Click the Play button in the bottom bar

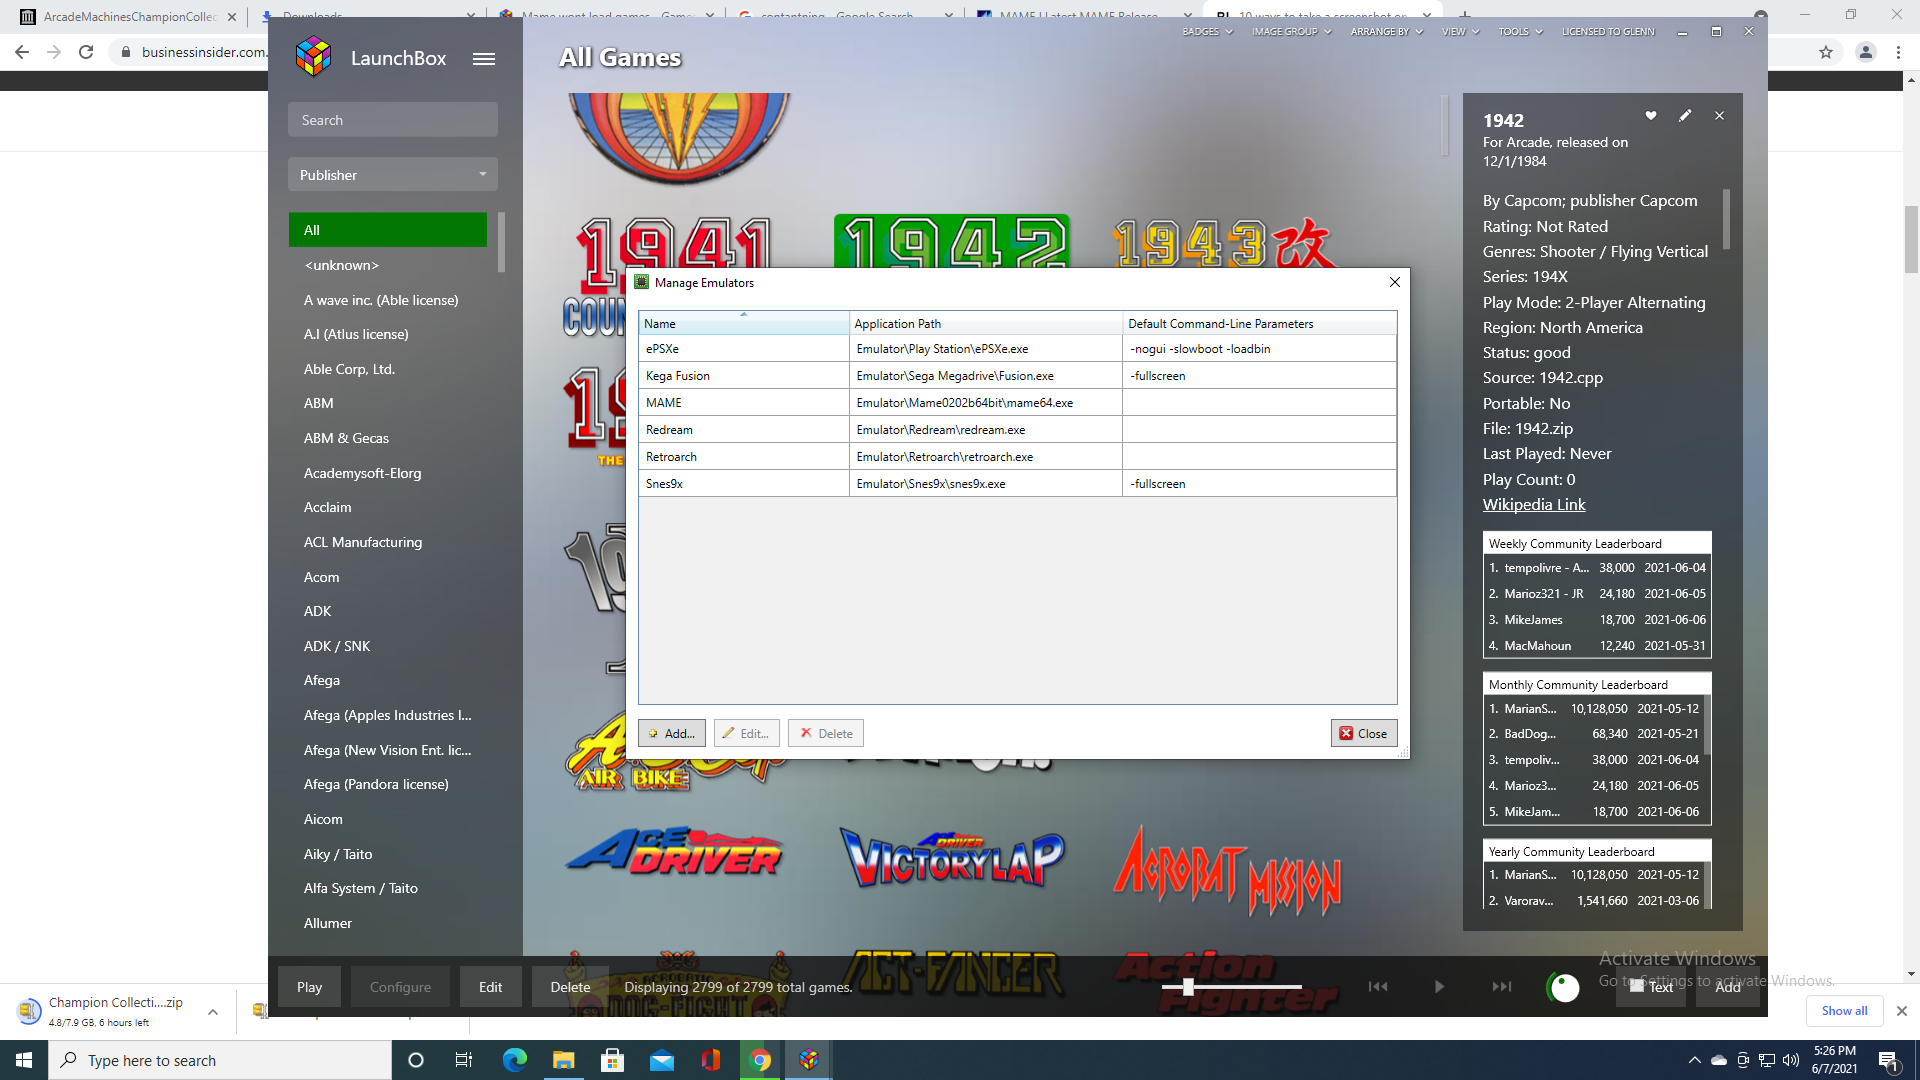pos(310,987)
